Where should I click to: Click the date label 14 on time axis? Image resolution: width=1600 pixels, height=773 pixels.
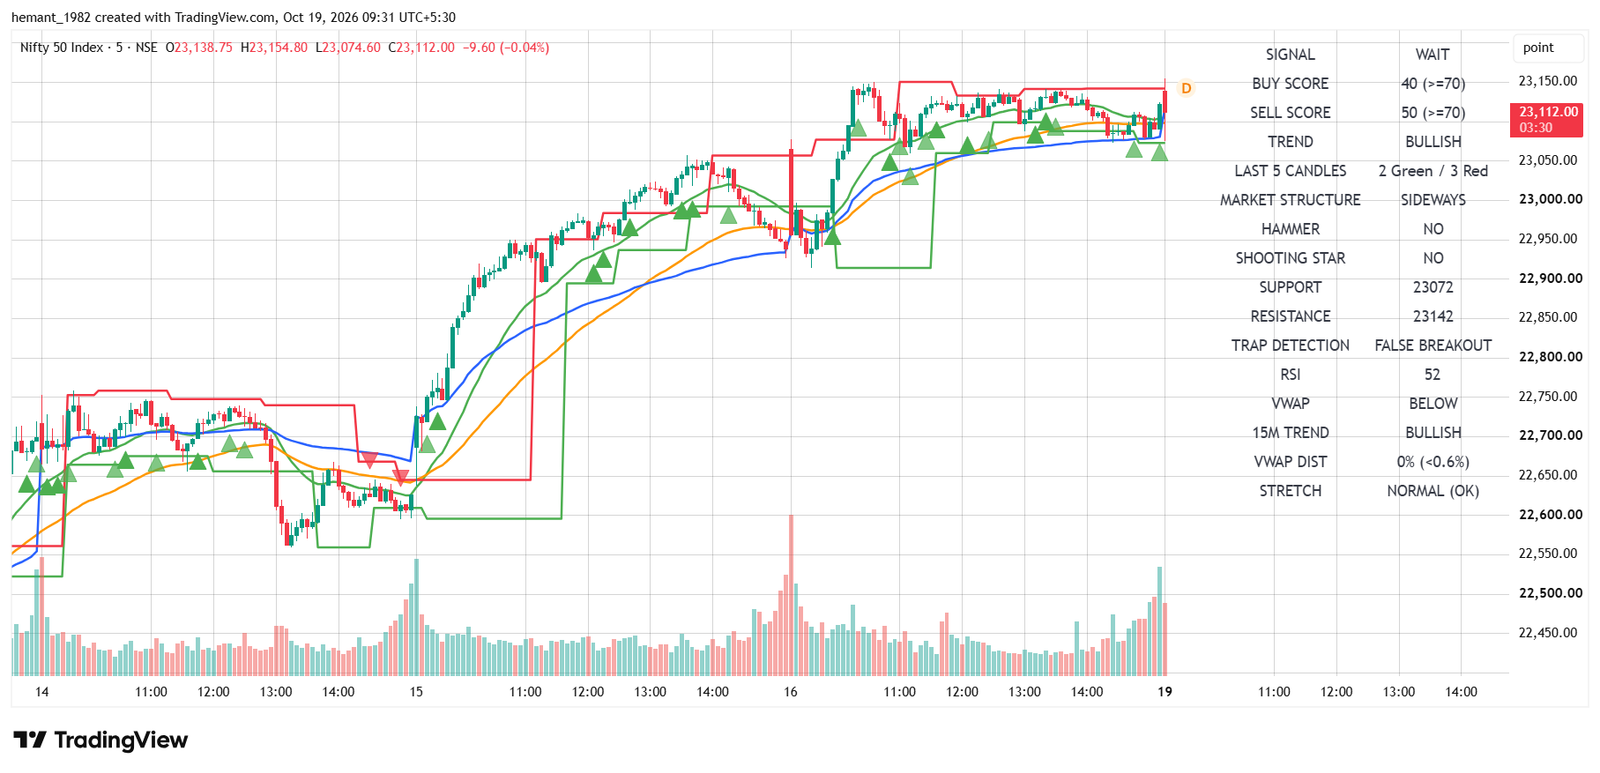[41, 691]
